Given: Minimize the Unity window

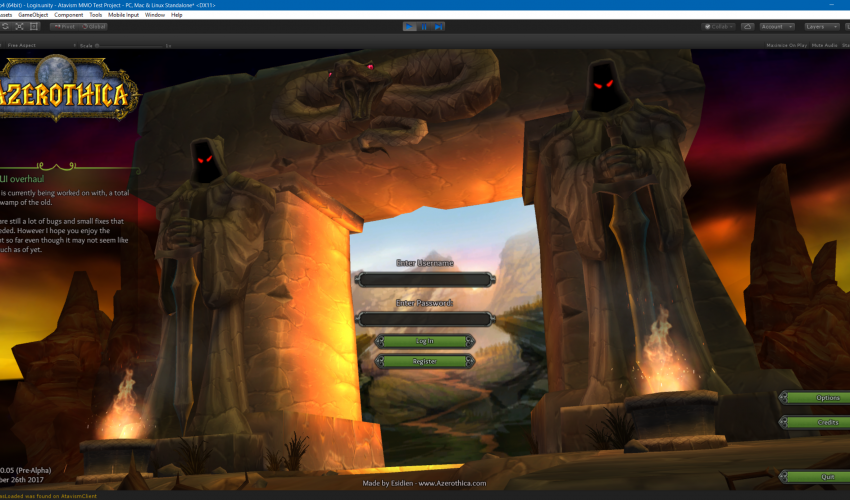Looking at the screenshot, I should [x=832, y=5].
